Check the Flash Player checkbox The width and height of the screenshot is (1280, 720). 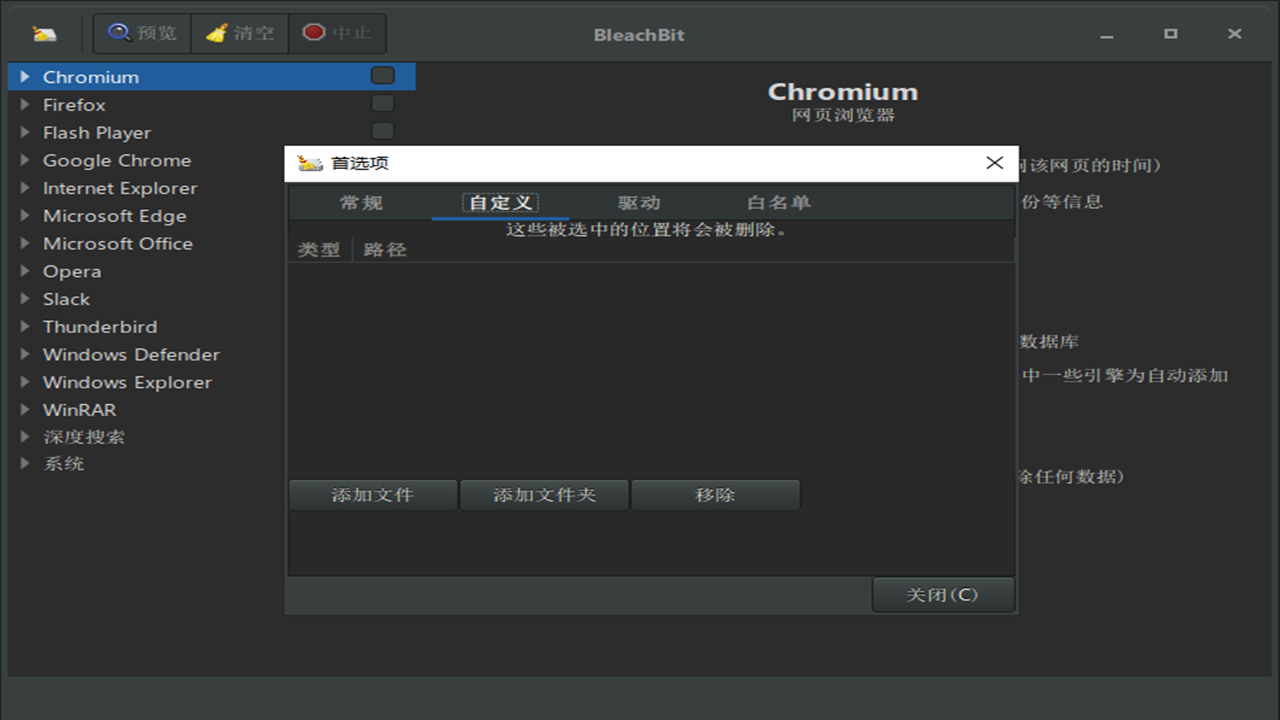[x=382, y=131]
